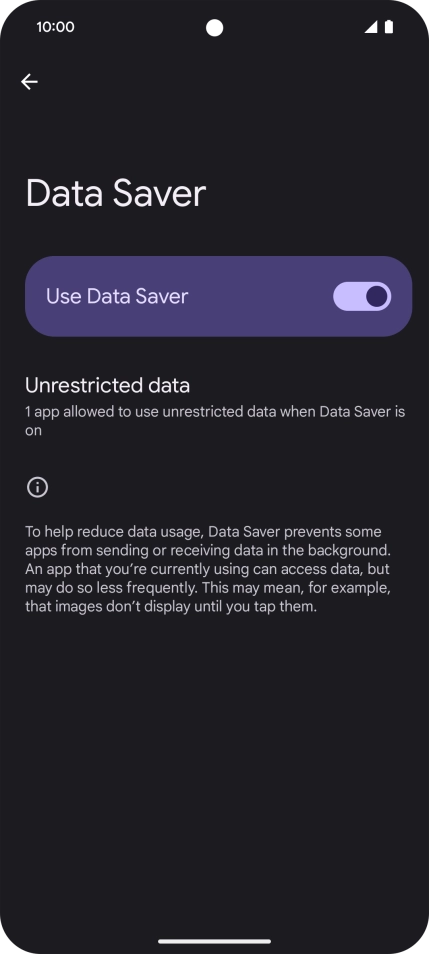Screen dimensions: 429x954
Task: Tap the 'Use Data Saver' label text
Action: click(x=117, y=296)
